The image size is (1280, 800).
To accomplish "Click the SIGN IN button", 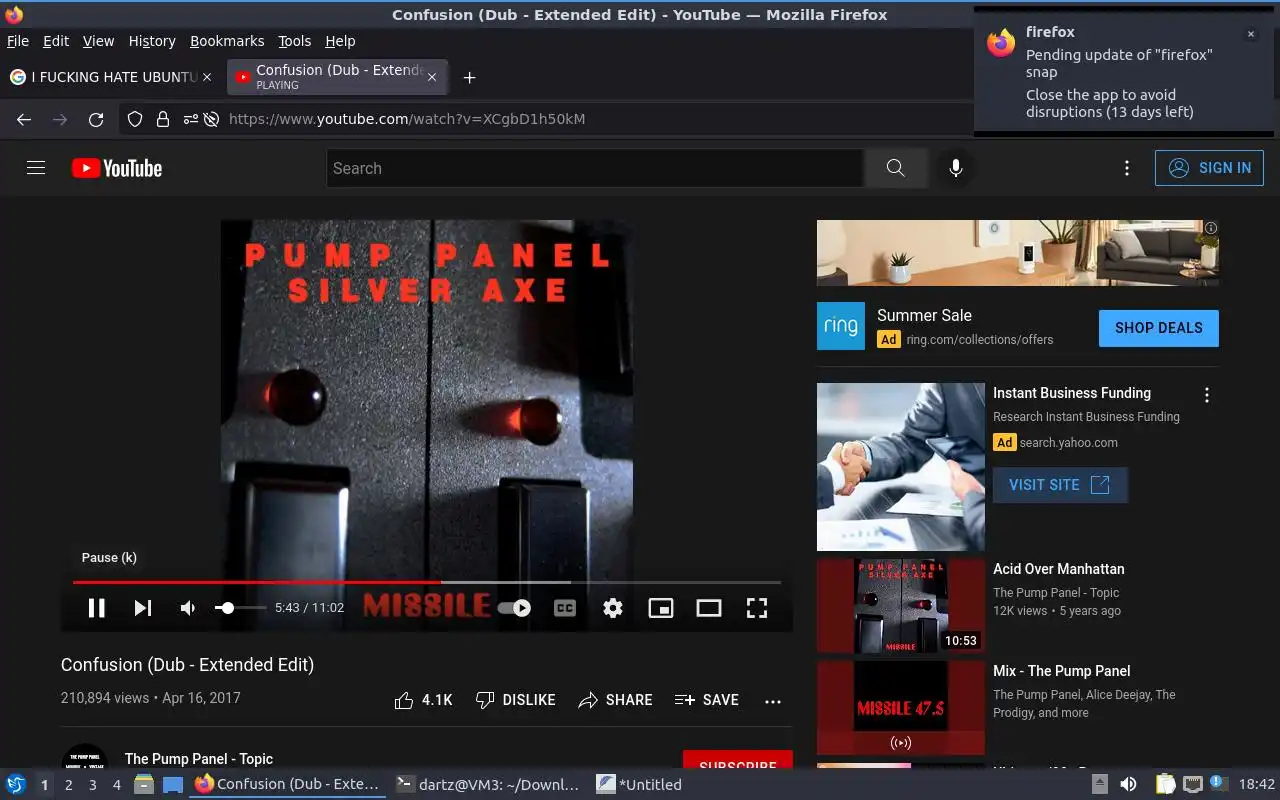I will [x=1209, y=168].
